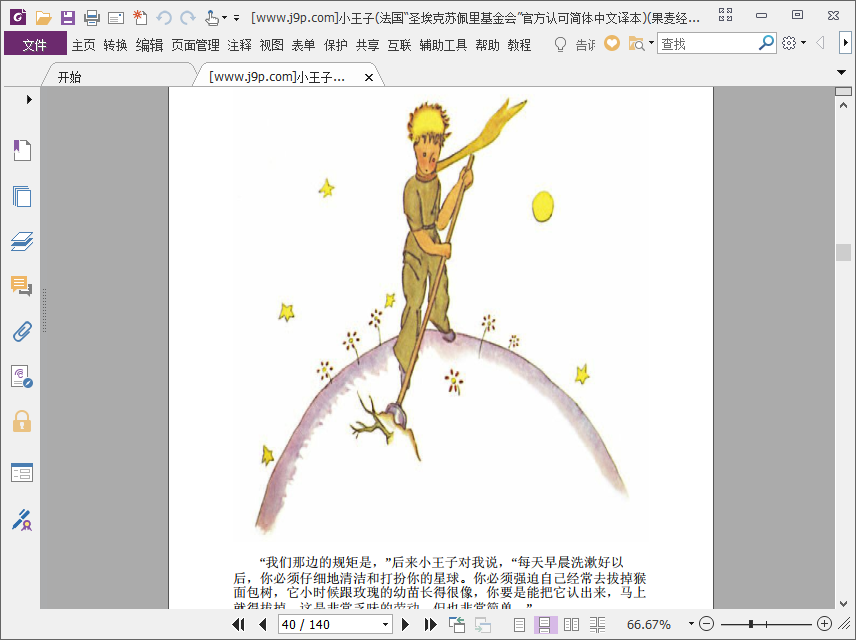This screenshot has height=640, width=856.
Task: Open the 辅助工具 ribbon tab
Action: coord(443,45)
